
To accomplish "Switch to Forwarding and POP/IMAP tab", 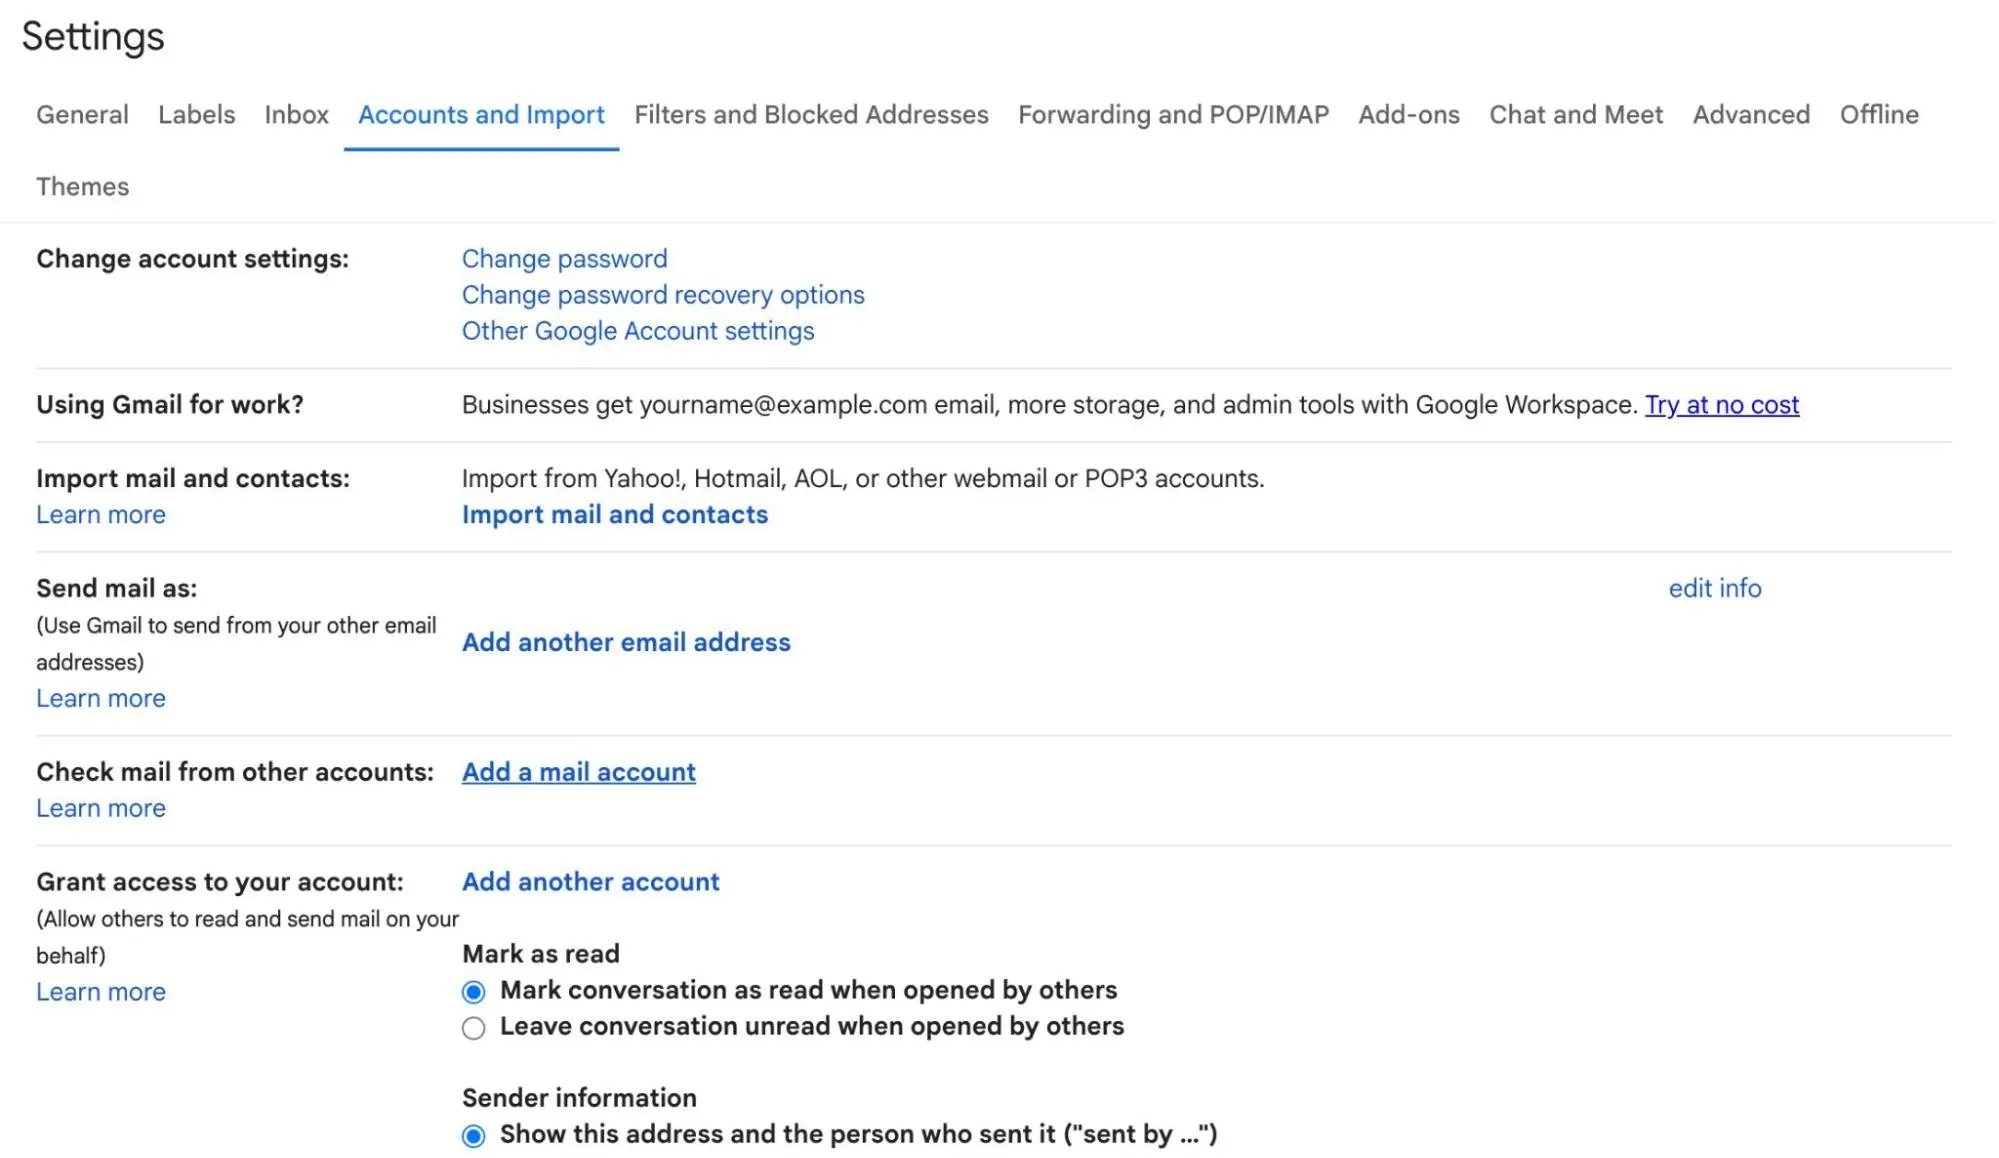I will 1173,115.
